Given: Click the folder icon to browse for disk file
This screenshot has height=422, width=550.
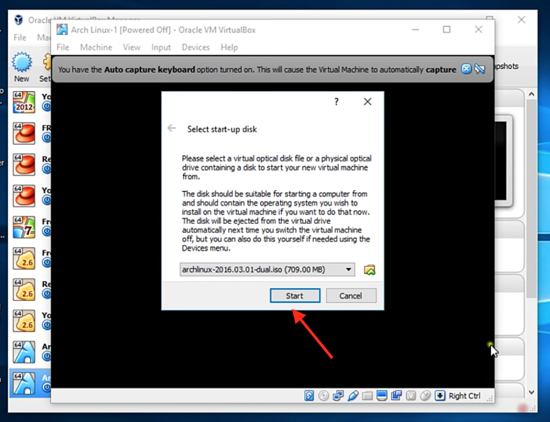Looking at the screenshot, I should [x=369, y=270].
